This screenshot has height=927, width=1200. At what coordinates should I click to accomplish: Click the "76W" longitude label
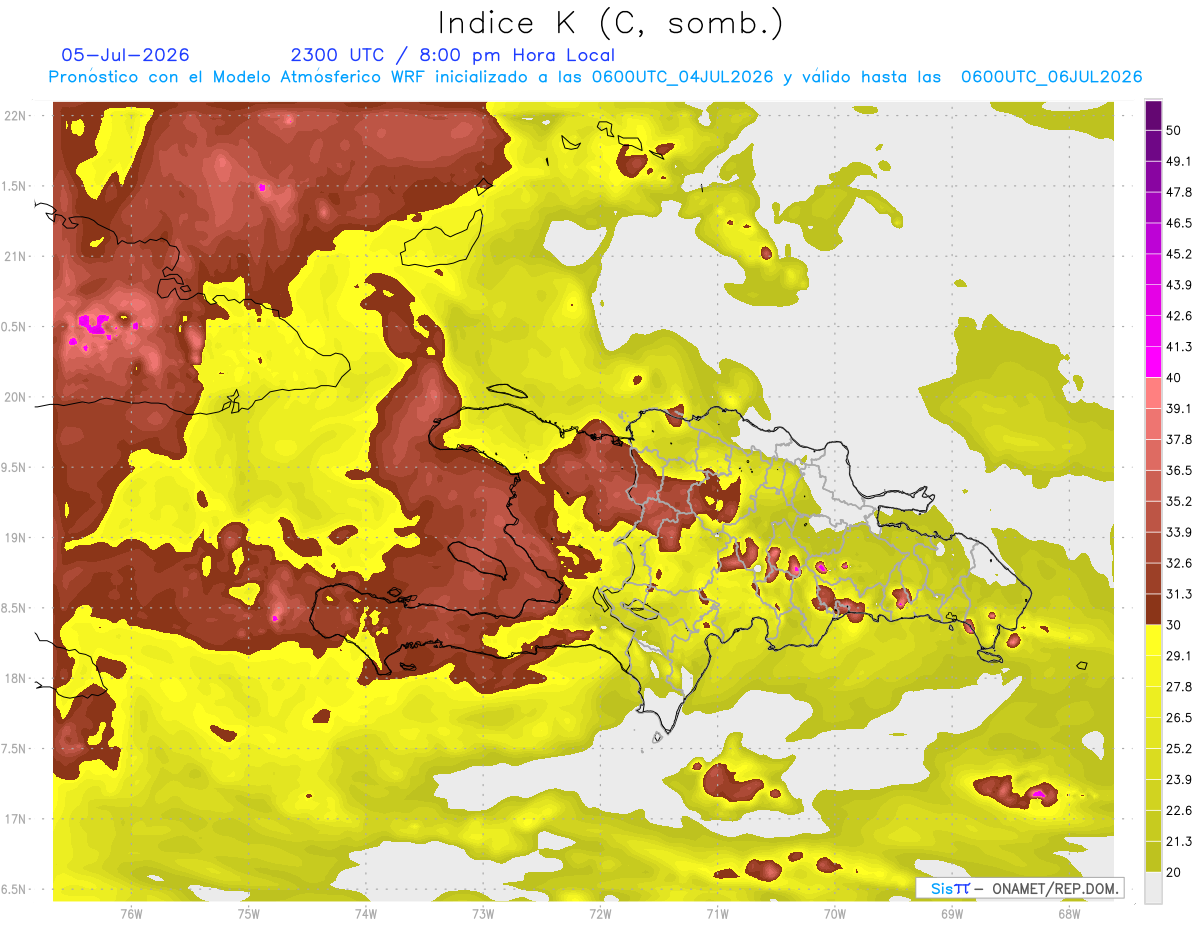[131, 913]
